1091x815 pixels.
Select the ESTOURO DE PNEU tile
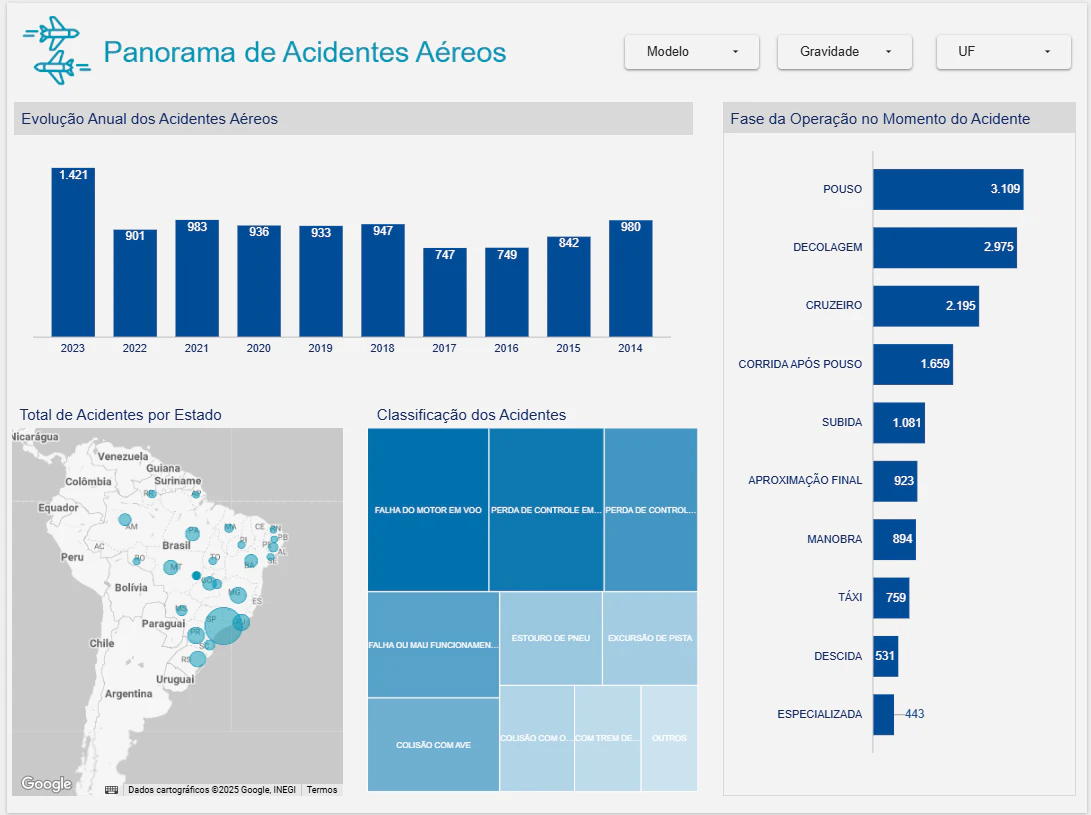pos(550,638)
